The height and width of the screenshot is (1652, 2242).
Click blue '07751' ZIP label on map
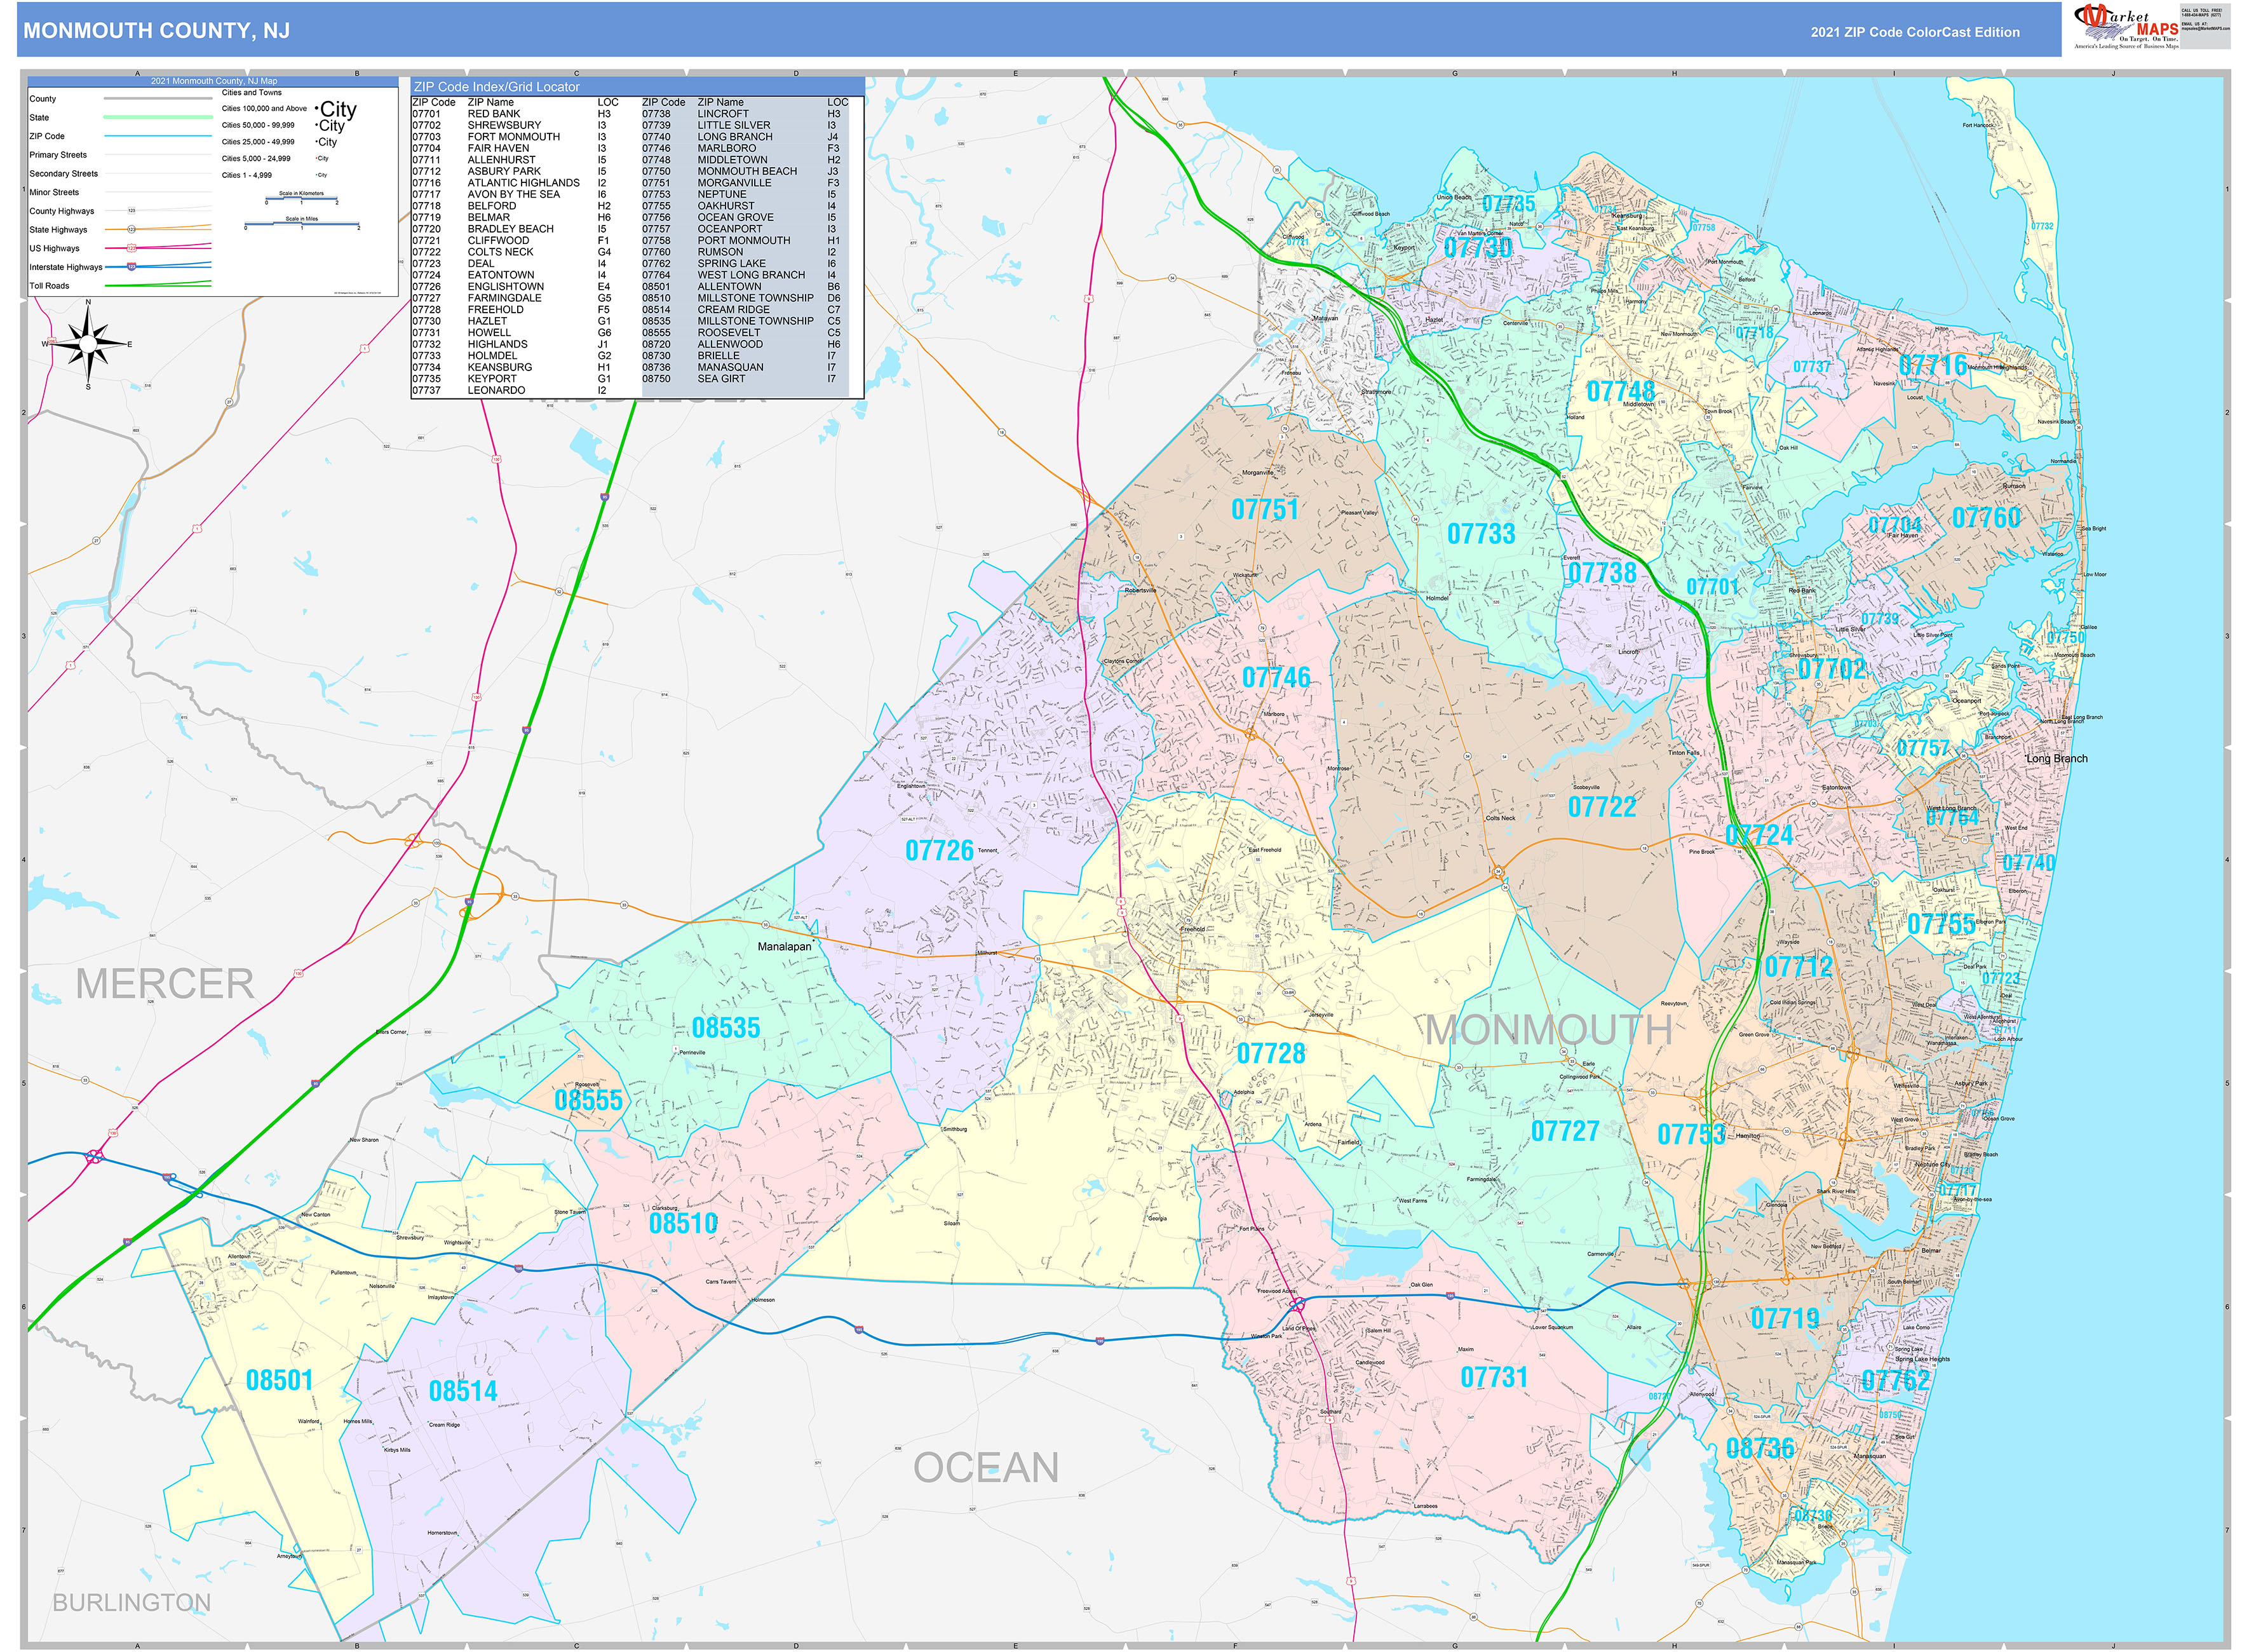click(1265, 510)
